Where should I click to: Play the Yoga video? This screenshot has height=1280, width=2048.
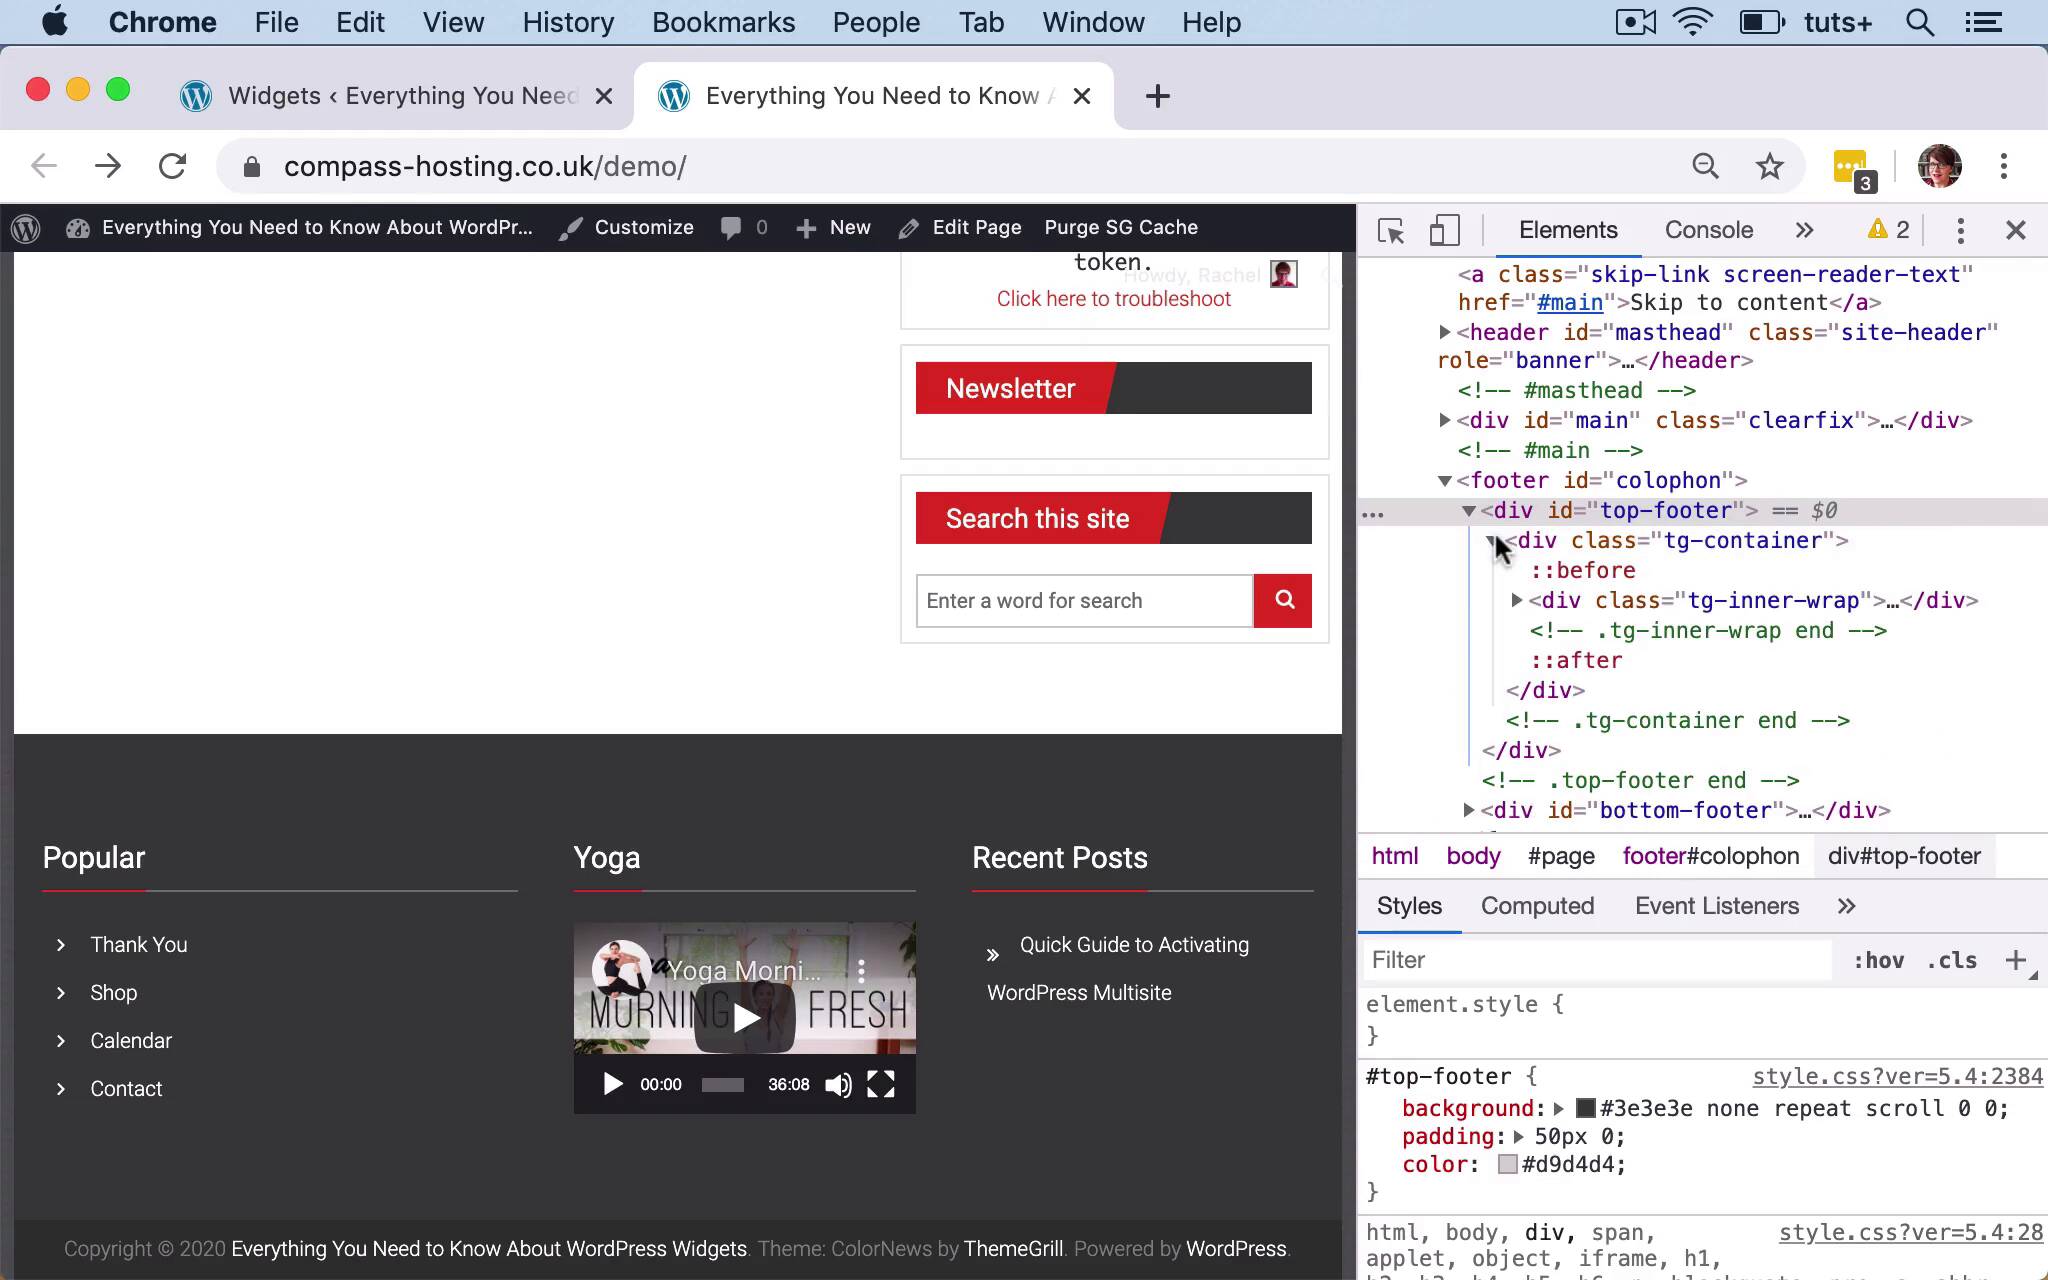pos(612,1085)
